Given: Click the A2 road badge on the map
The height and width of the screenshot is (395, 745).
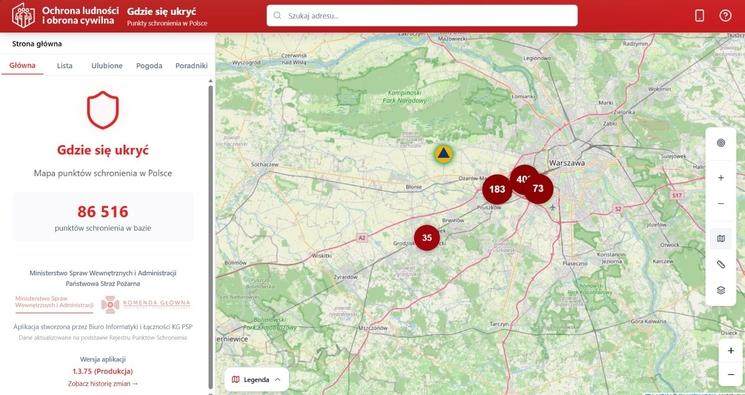Looking at the screenshot, I should tap(362, 237).
